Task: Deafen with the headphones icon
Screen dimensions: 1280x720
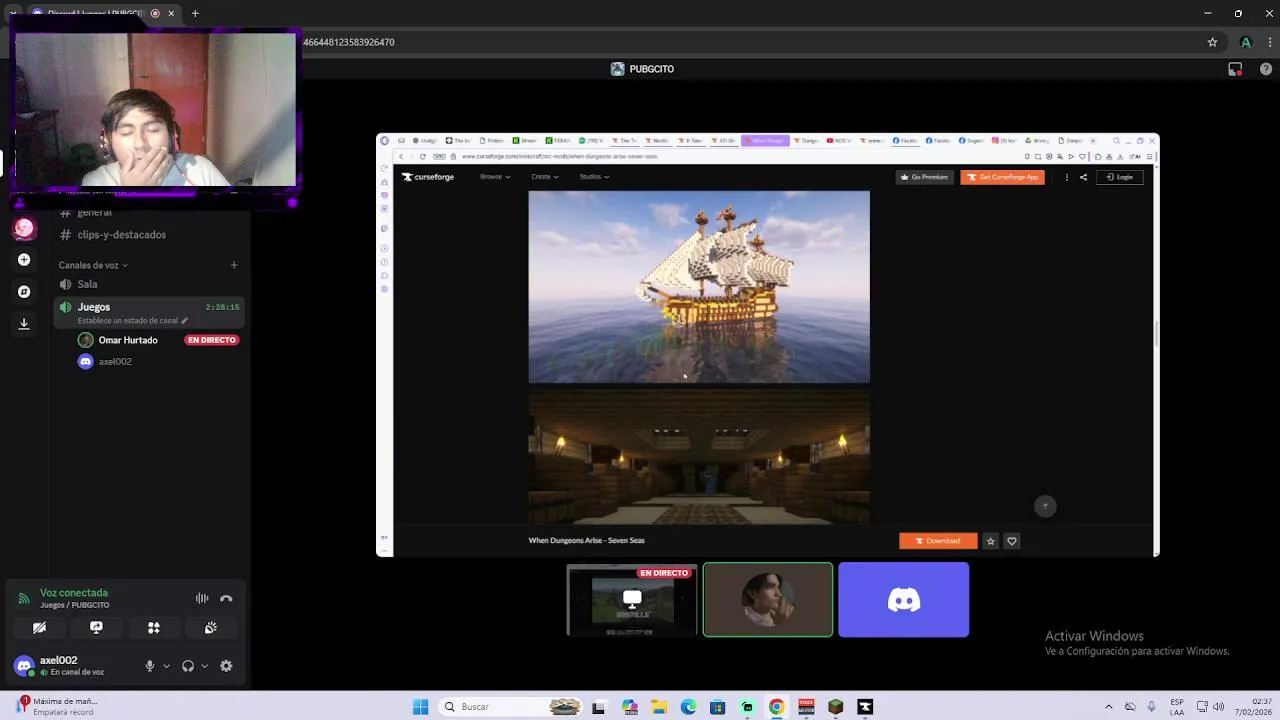Action: point(188,666)
